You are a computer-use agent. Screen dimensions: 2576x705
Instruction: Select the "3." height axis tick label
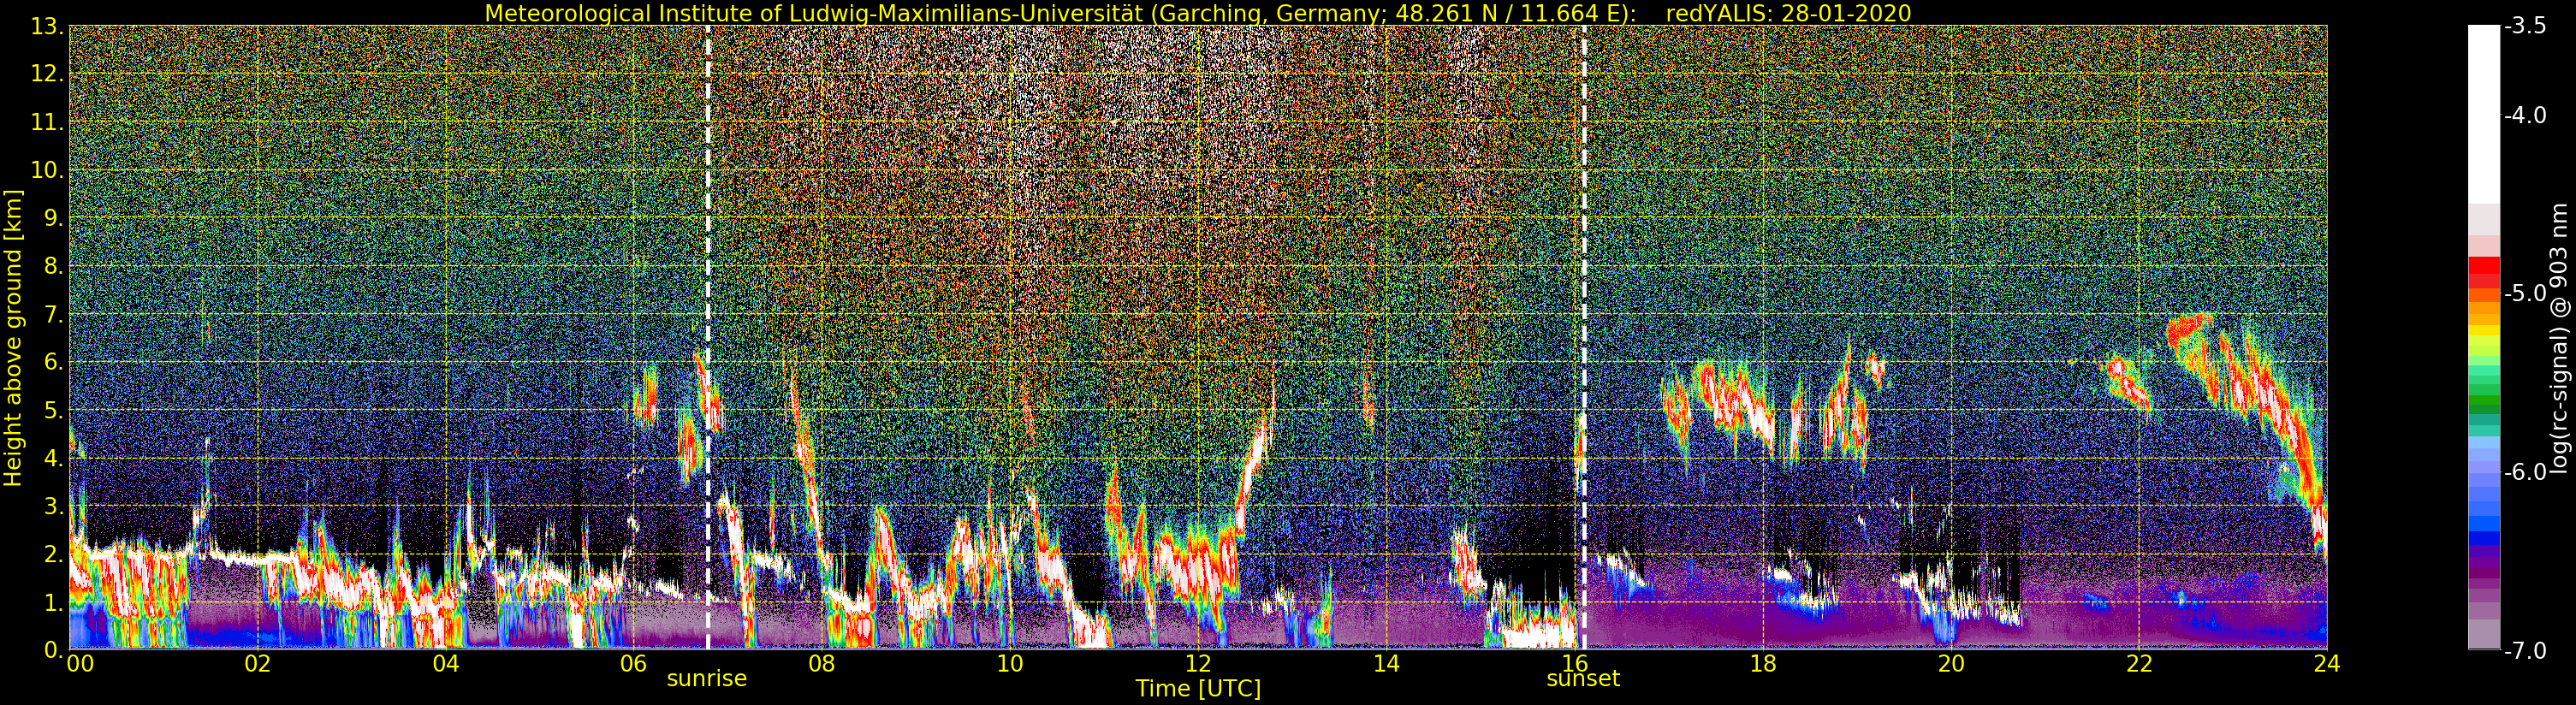click(52, 507)
